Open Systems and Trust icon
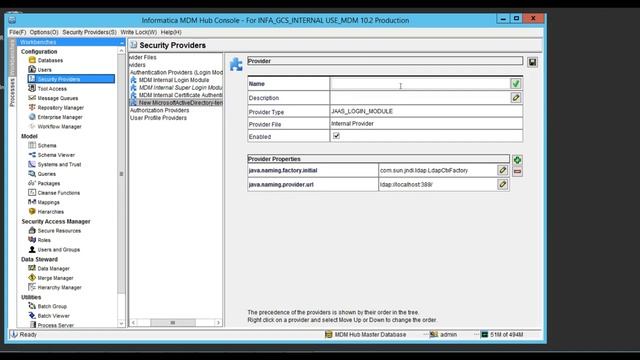This screenshot has height=360, width=640. pos(32,164)
